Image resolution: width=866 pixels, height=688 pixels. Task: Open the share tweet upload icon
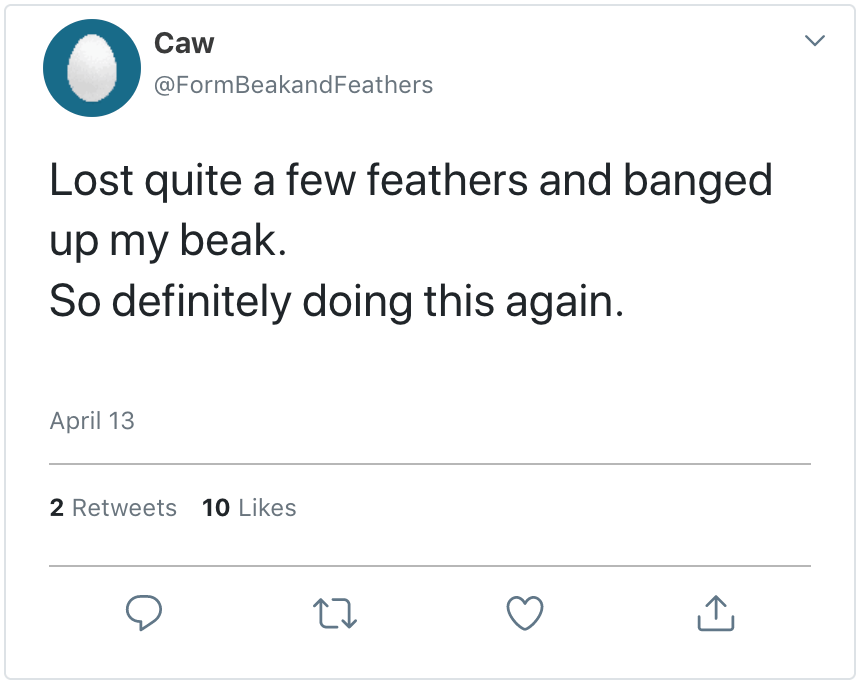tap(715, 612)
